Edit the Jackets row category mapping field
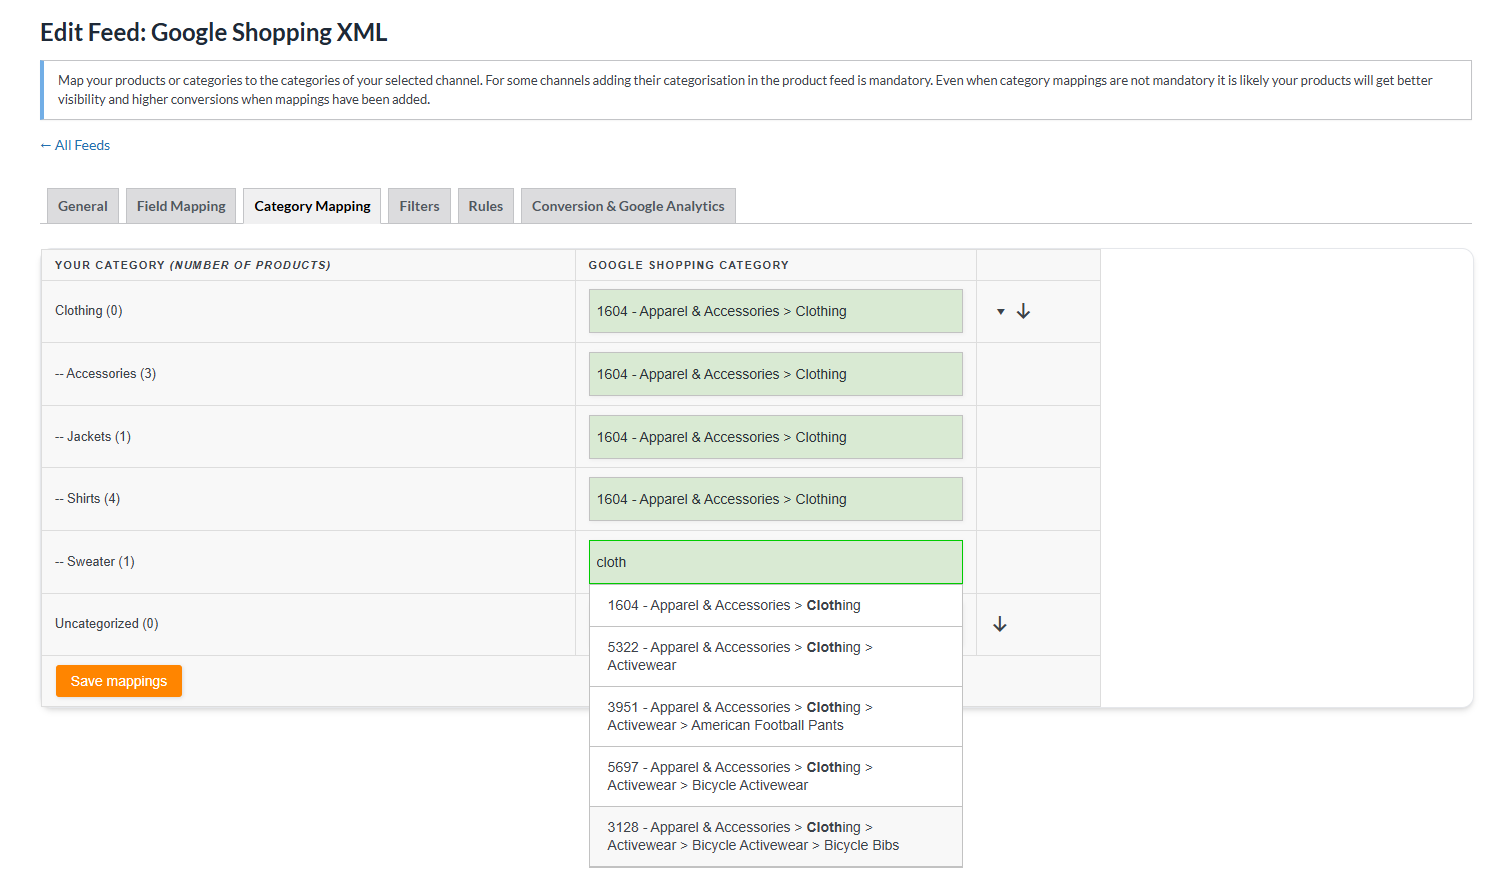Screen dimensions: 1498x894 click(x=775, y=437)
